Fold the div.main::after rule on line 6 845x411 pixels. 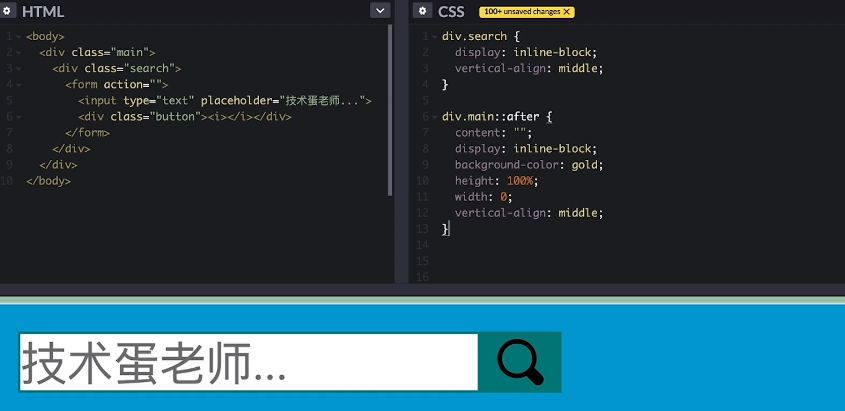point(434,117)
